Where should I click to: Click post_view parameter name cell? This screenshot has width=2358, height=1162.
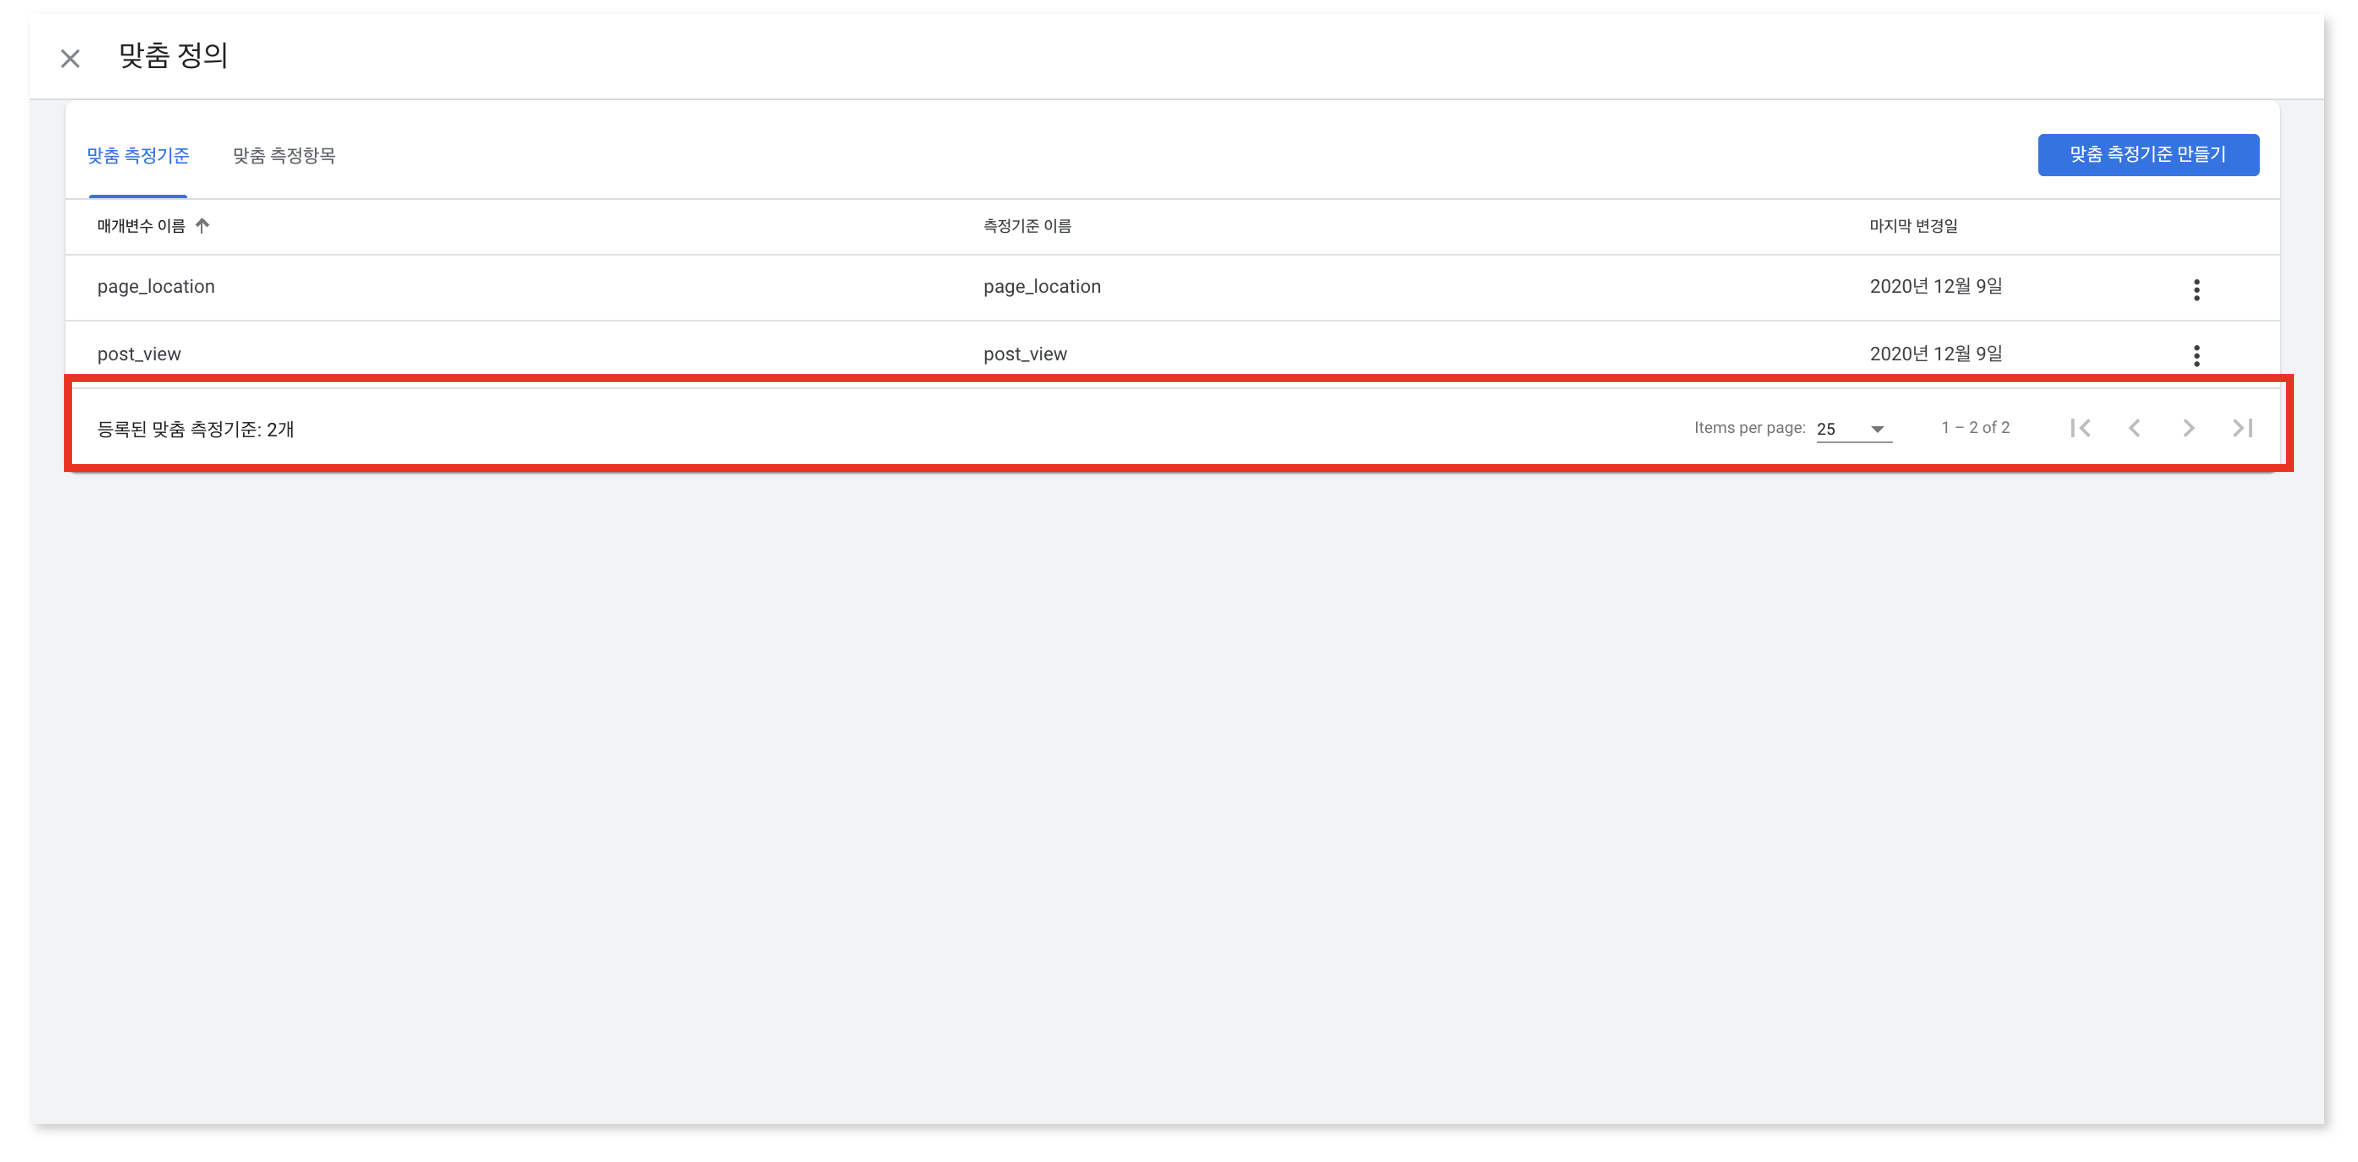(x=139, y=354)
